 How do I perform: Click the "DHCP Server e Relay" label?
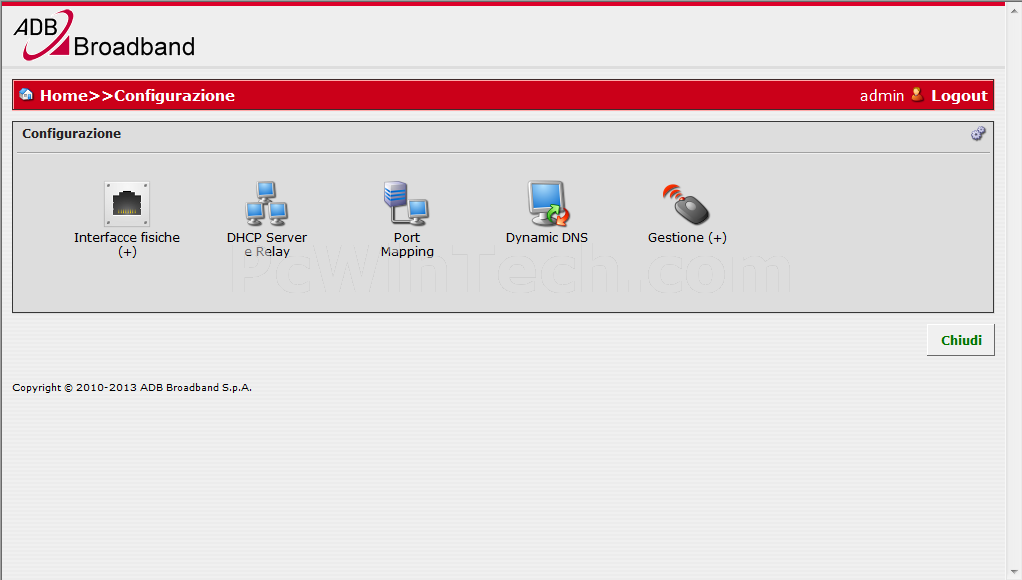pyautogui.click(x=267, y=244)
